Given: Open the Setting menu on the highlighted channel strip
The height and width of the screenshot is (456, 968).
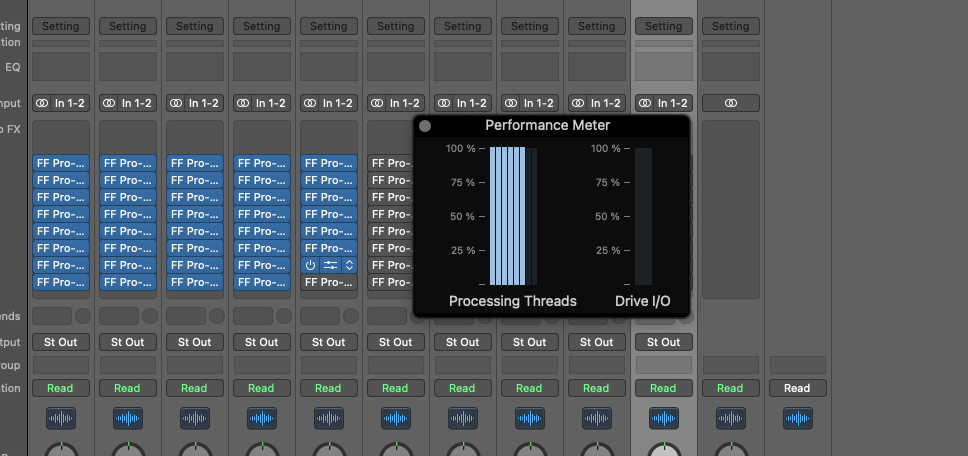Looking at the screenshot, I should point(664,26).
